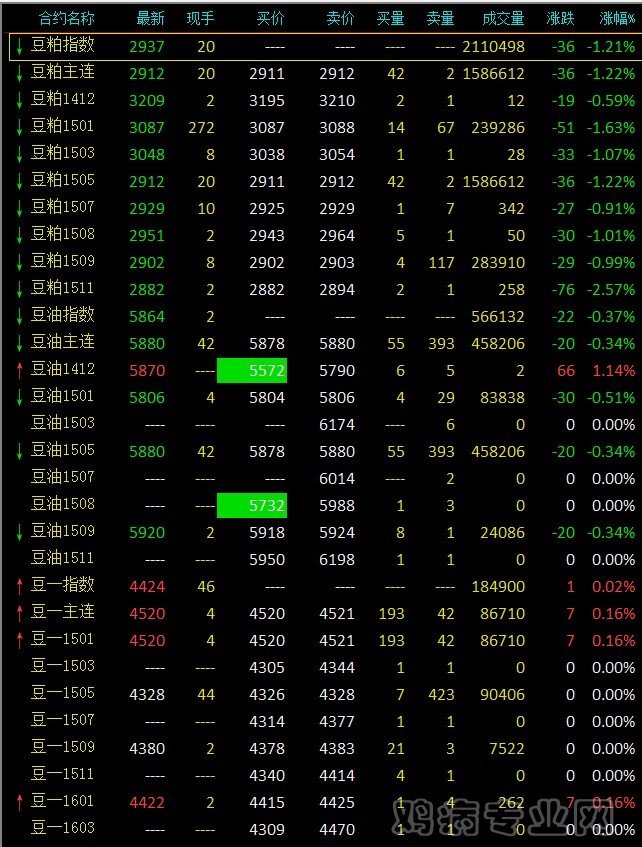Sort by the 卖价 column header

[340, 19]
